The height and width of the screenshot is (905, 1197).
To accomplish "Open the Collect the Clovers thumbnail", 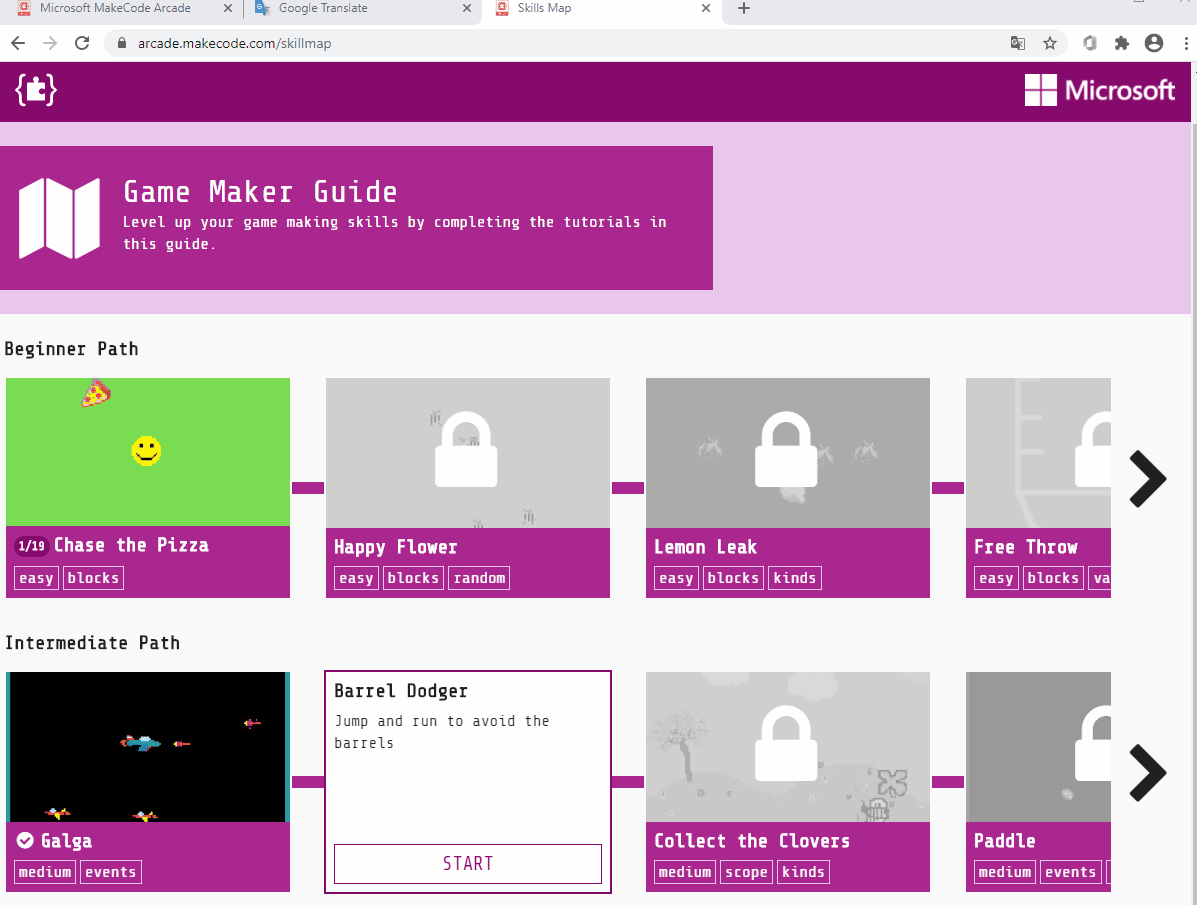I will click(788, 746).
